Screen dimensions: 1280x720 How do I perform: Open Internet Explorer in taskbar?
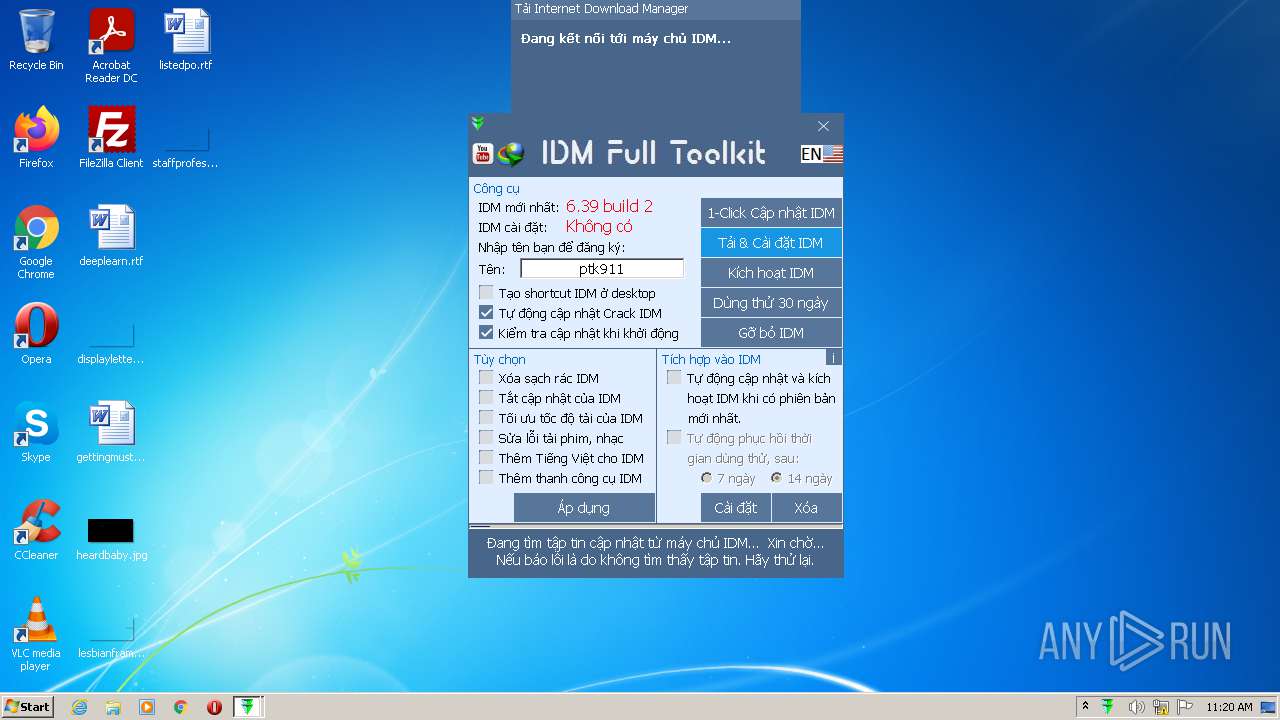point(79,707)
